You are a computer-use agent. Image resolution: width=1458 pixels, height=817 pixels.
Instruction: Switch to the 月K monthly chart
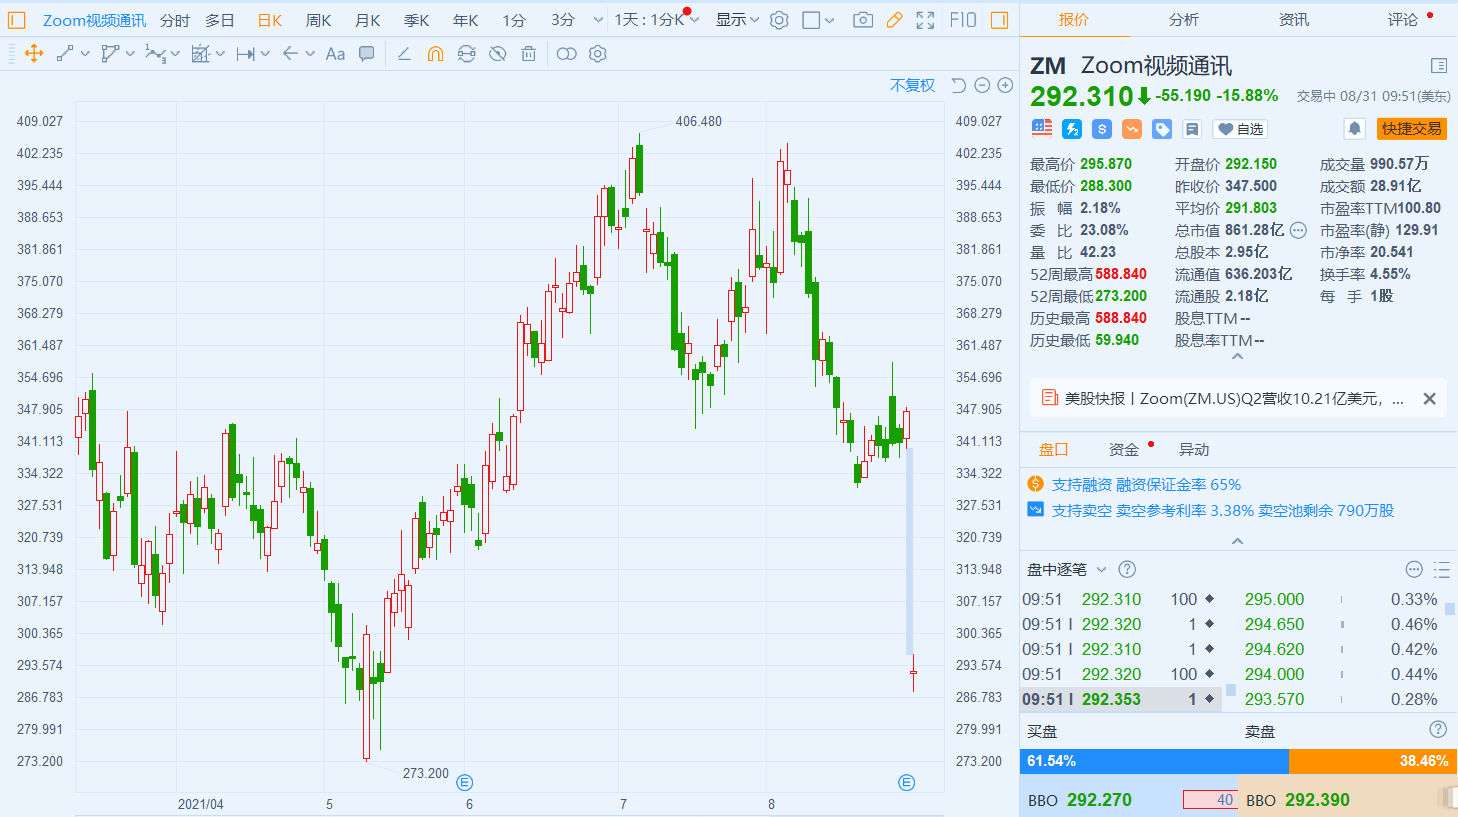[x=367, y=20]
